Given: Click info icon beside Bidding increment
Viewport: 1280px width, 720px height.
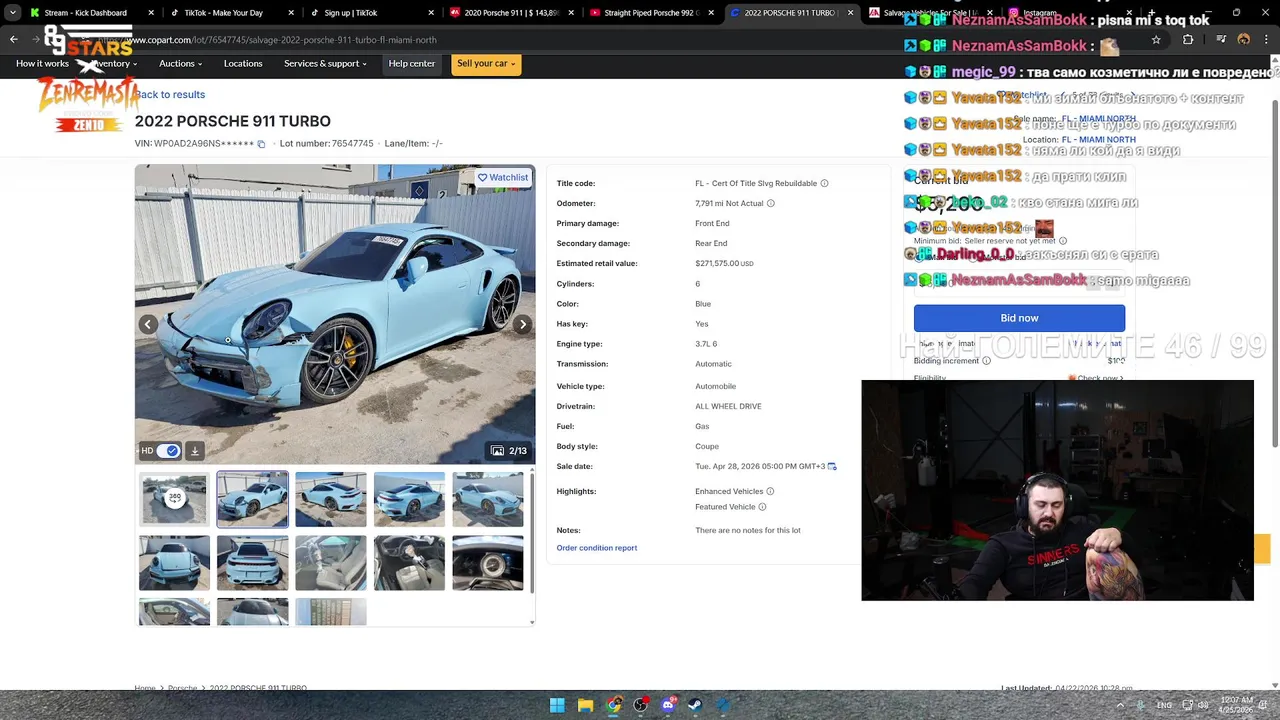Looking at the screenshot, I should [986, 361].
